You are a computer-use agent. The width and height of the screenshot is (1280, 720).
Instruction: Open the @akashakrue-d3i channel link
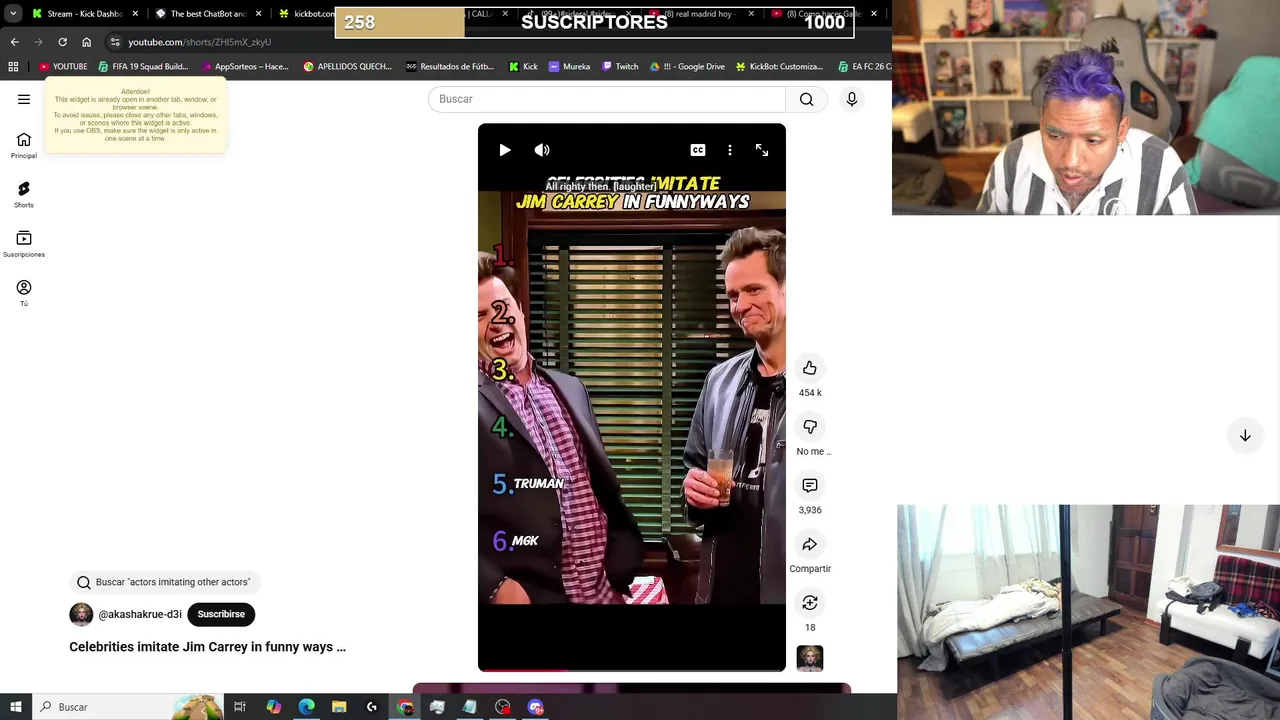click(x=140, y=615)
